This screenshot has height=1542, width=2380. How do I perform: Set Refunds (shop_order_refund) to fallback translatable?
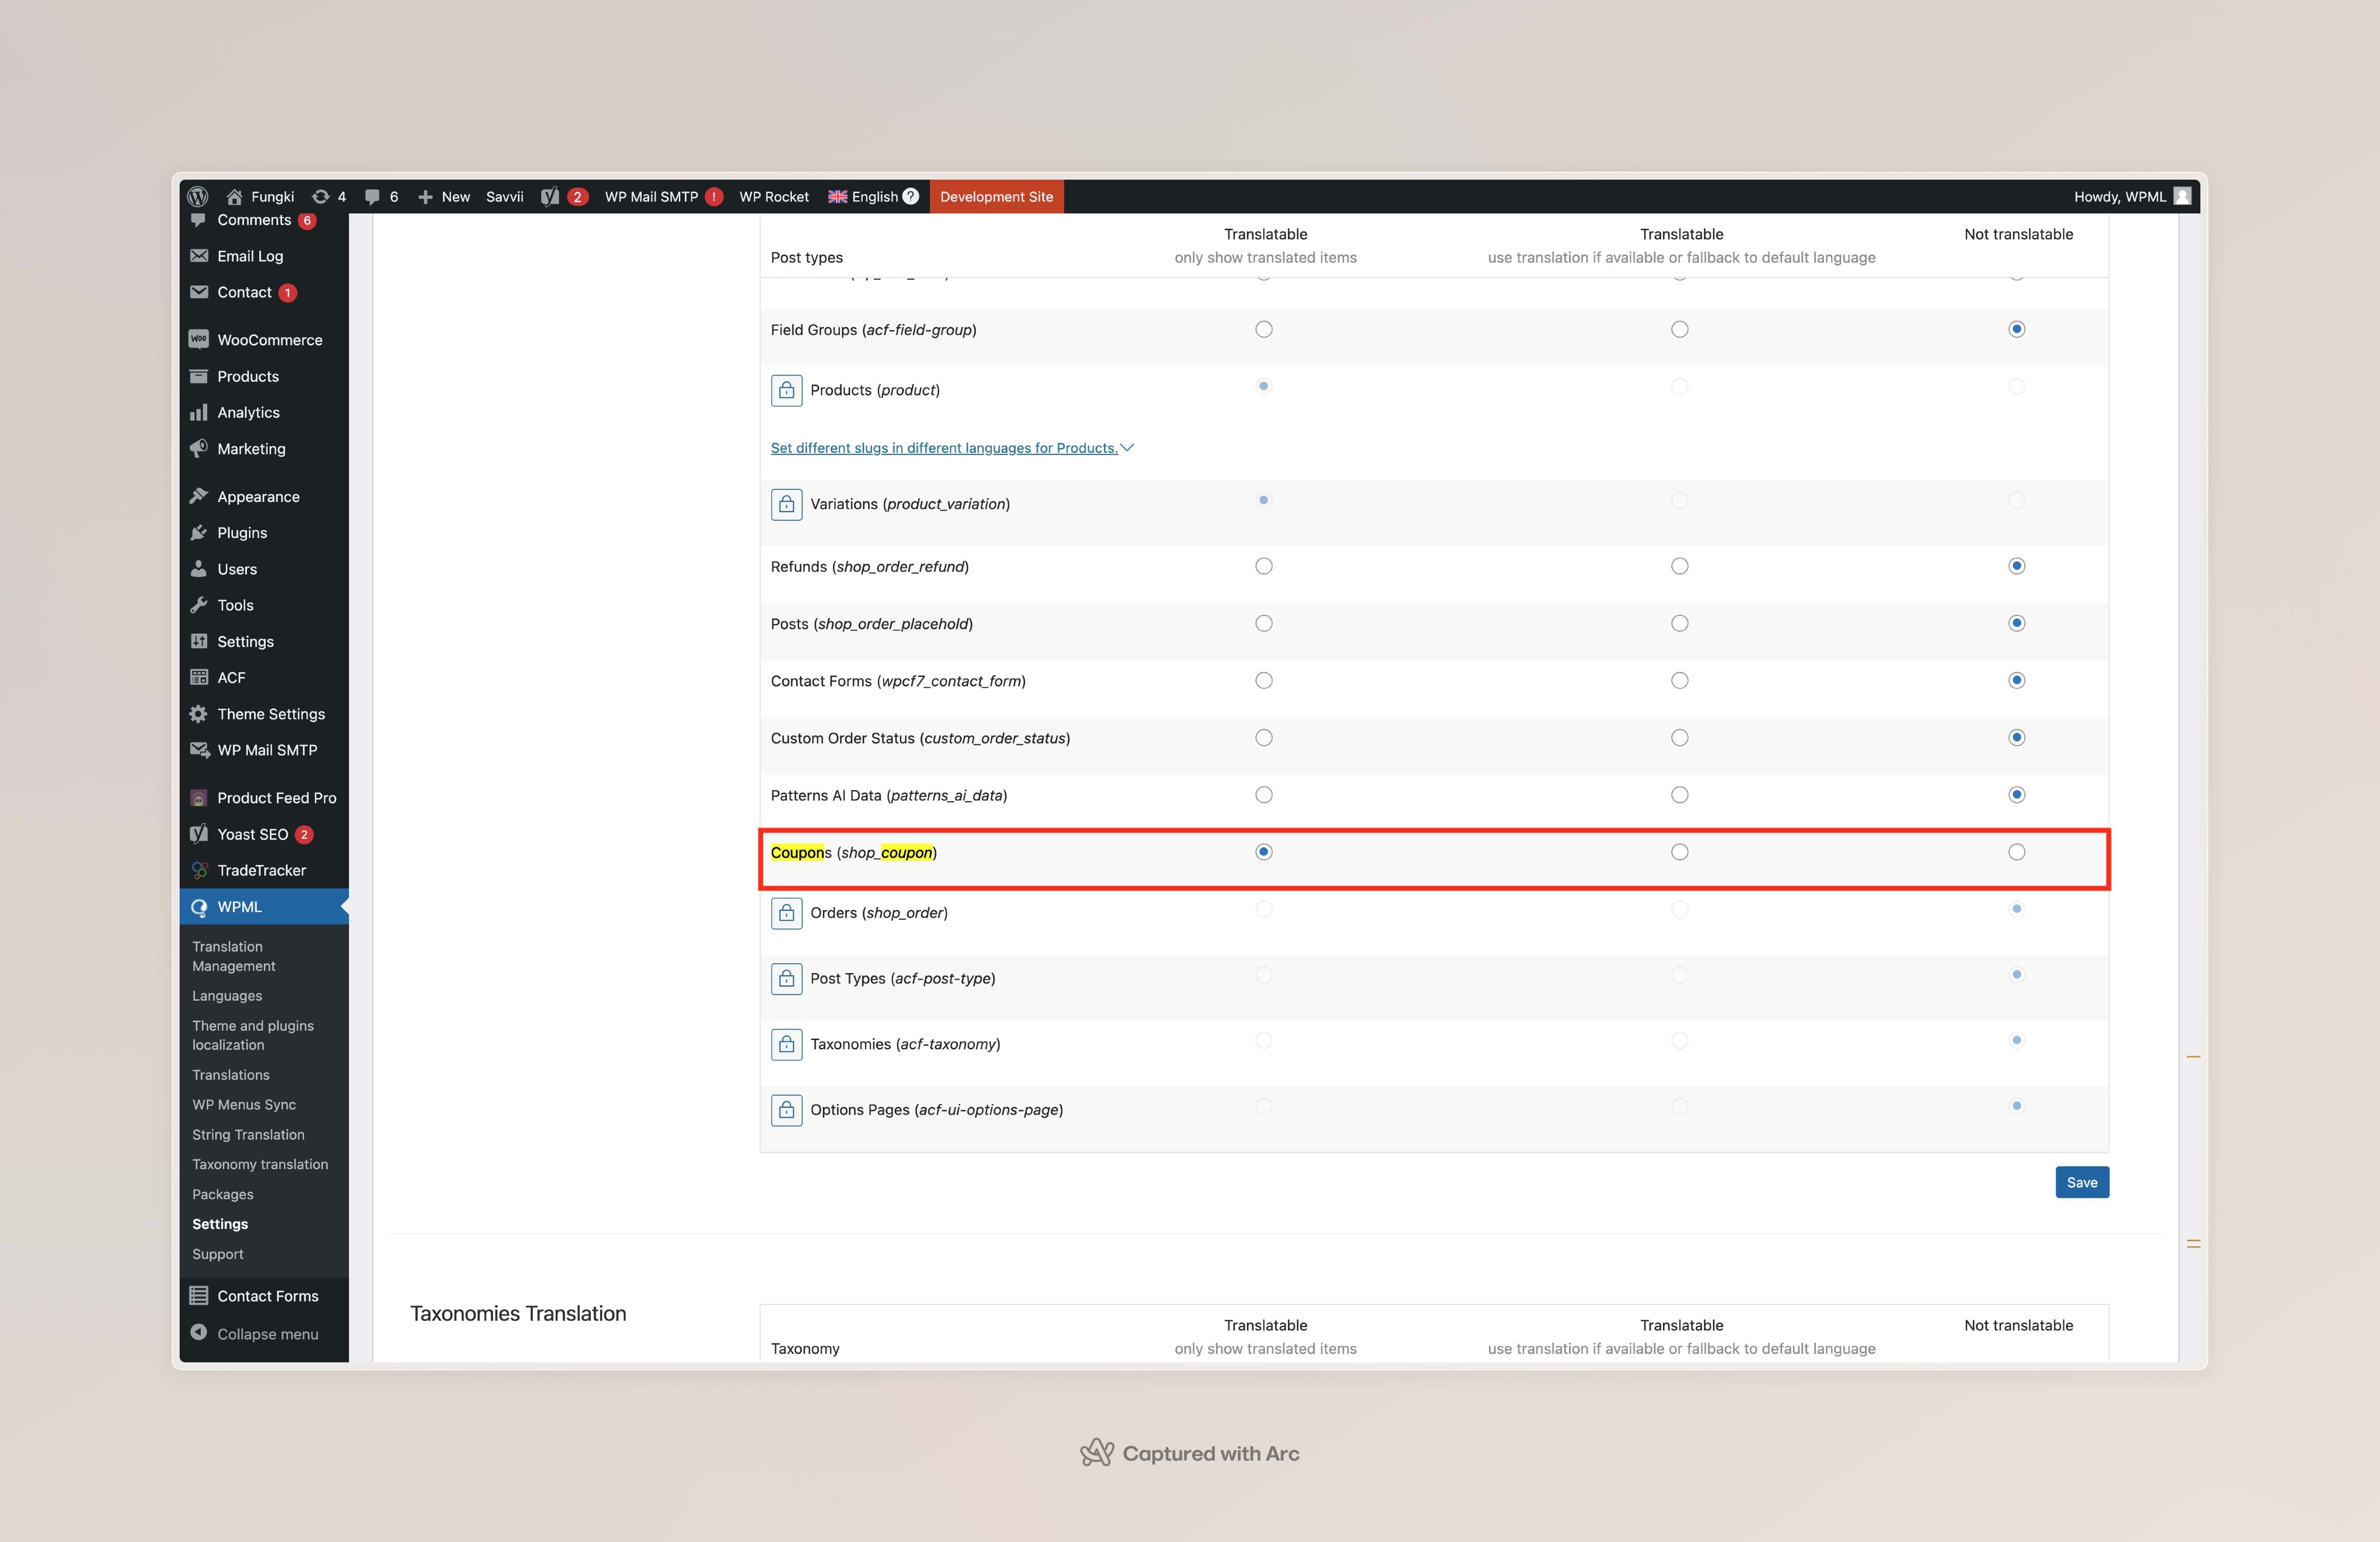point(1680,566)
